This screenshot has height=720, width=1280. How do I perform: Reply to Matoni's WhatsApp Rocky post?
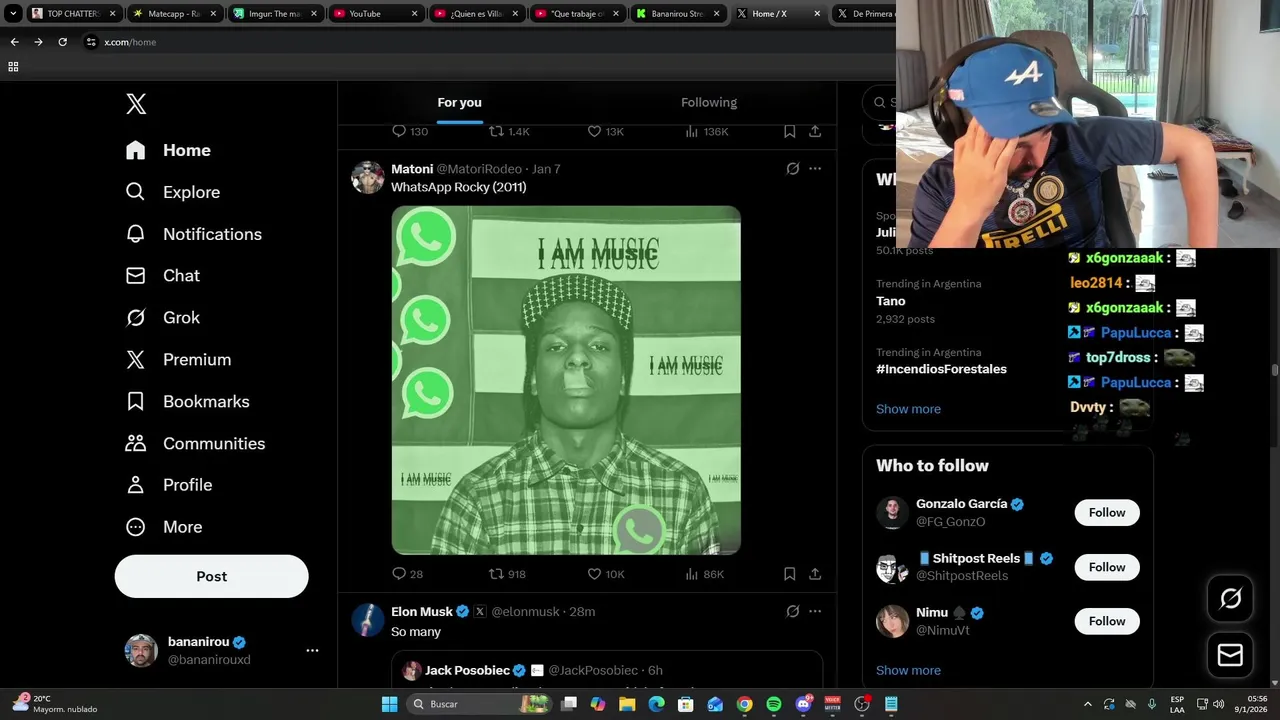(x=399, y=574)
